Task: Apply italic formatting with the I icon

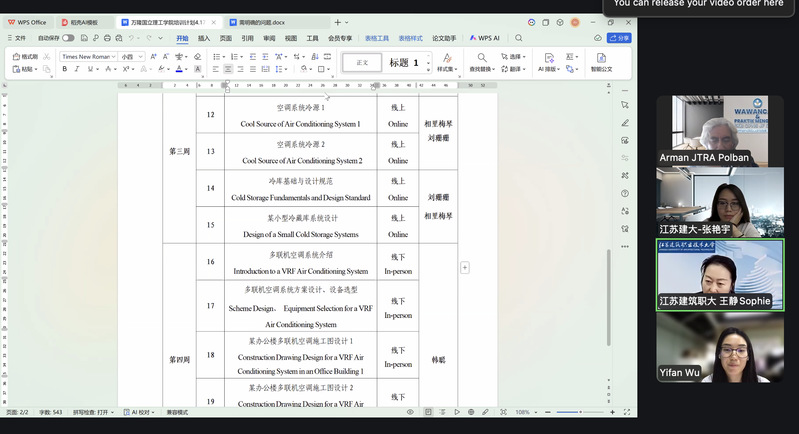Action: [x=77, y=69]
